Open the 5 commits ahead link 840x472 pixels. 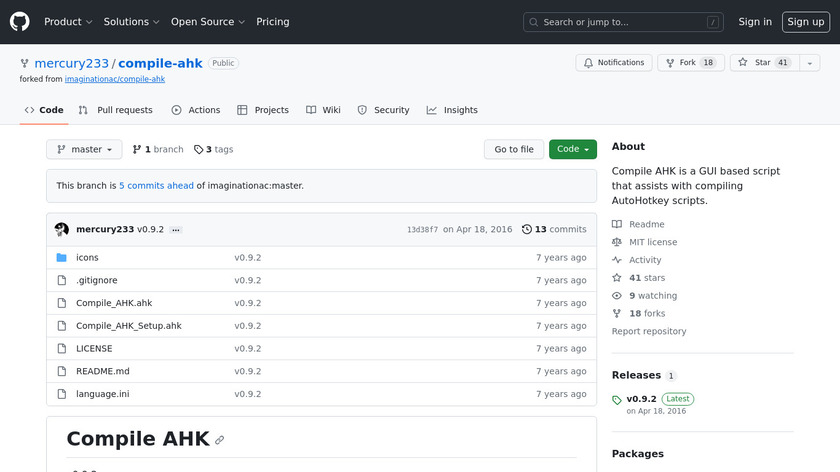(x=156, y=186)
